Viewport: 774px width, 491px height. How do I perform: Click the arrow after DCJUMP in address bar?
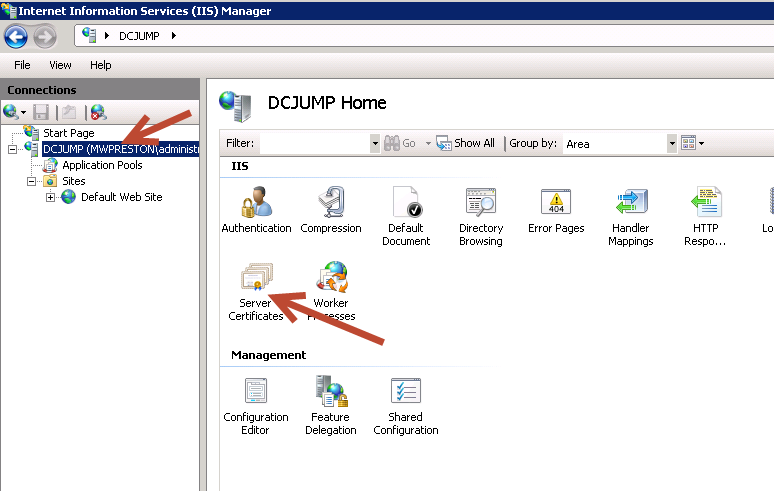pos(174,36)
